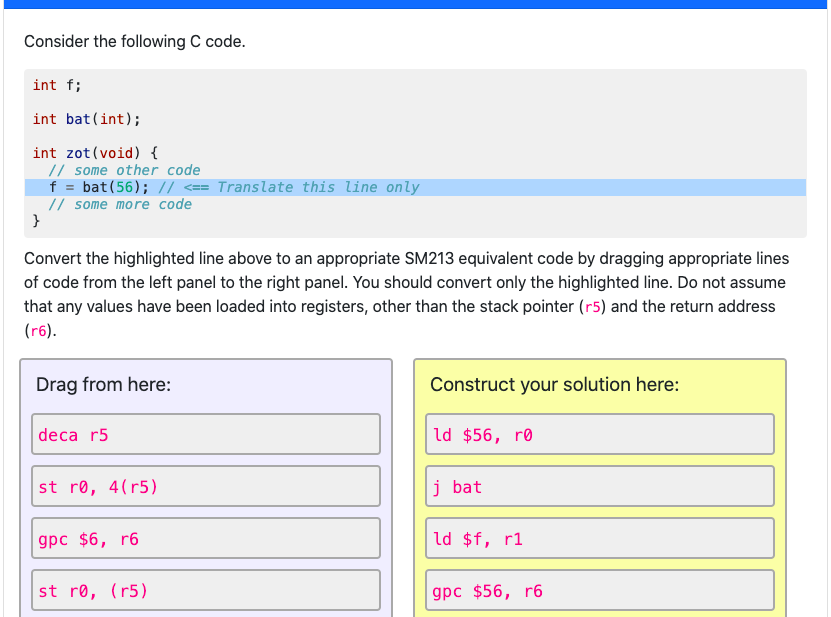Click the "gpc $56, r6" solution line
This screenshot has height=617, width=831.
[x=599, y=590]
